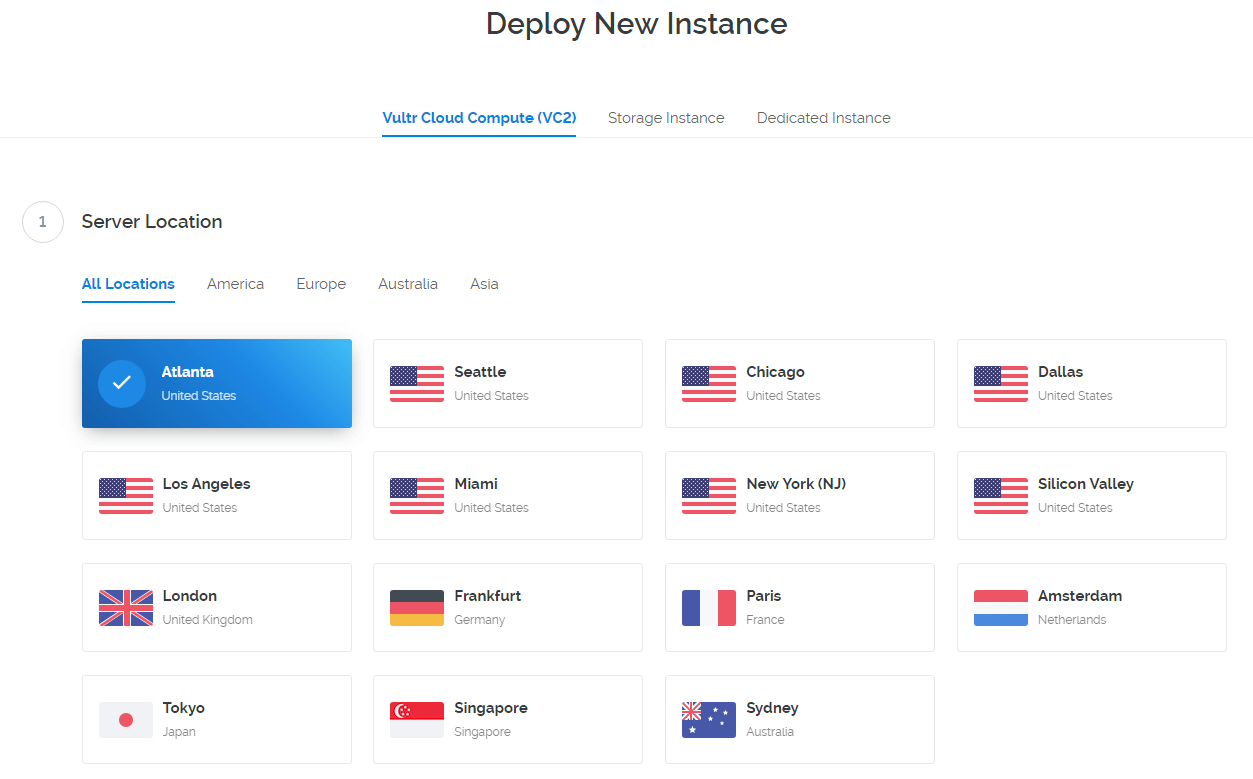This screenshot has width=1253, height=779.
Task: Show only Australia server locations
Action: click(x=408, y=284)
